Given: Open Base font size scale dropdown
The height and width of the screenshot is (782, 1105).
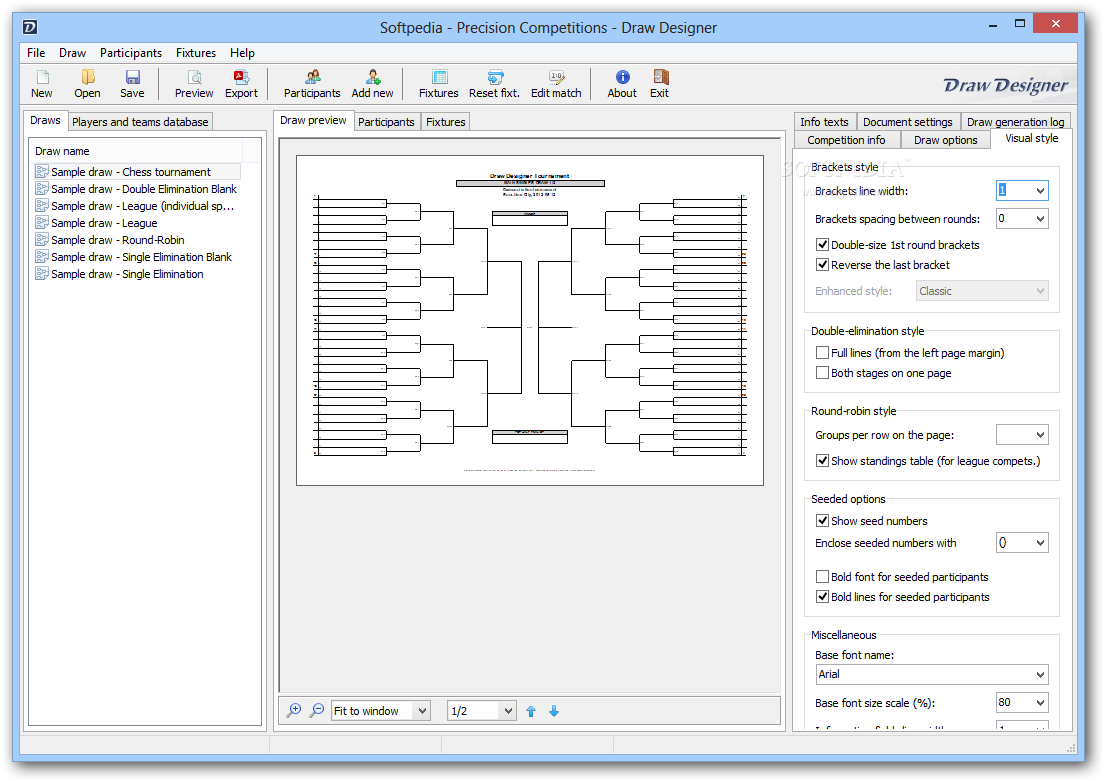Looking at the screenshot, I should pos(1039,702).
